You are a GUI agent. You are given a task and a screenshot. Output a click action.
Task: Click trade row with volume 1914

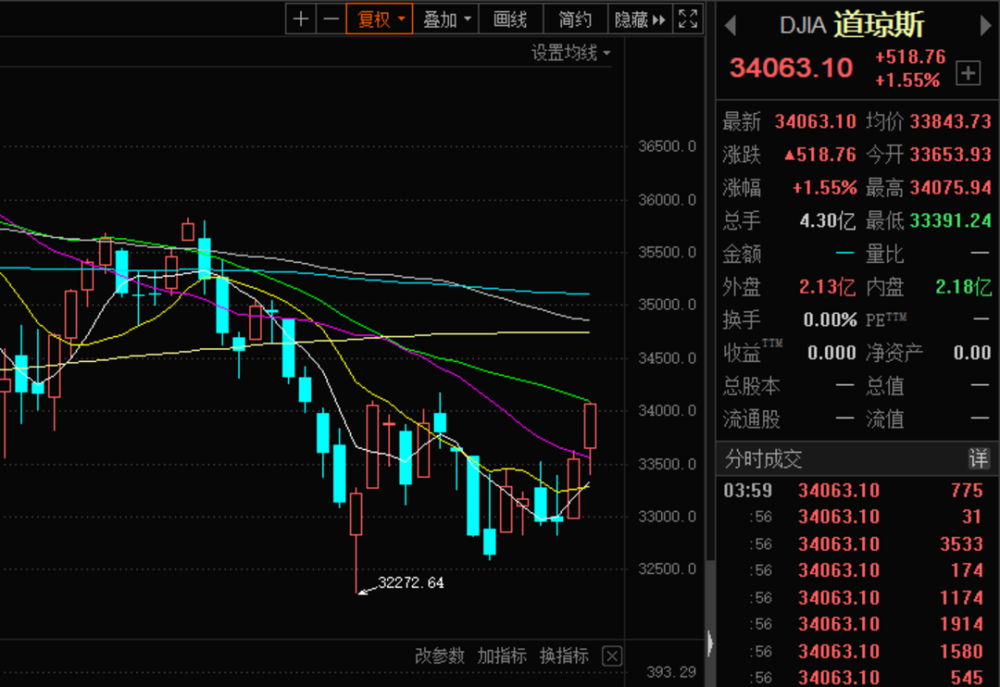pos(857,624)
